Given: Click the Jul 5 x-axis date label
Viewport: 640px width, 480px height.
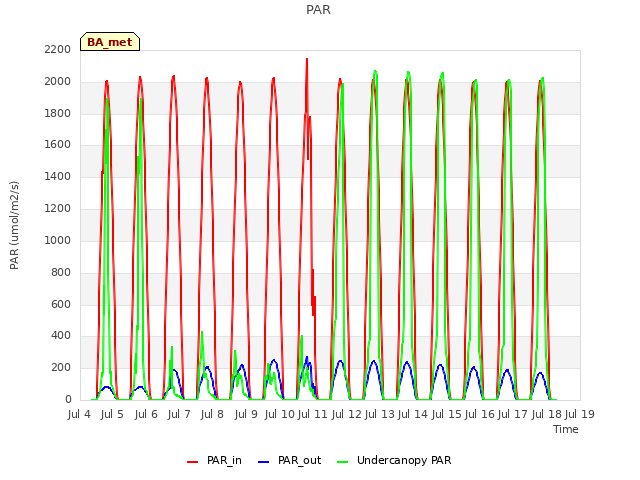Looking at the screenshot, I should click(112, 414).
